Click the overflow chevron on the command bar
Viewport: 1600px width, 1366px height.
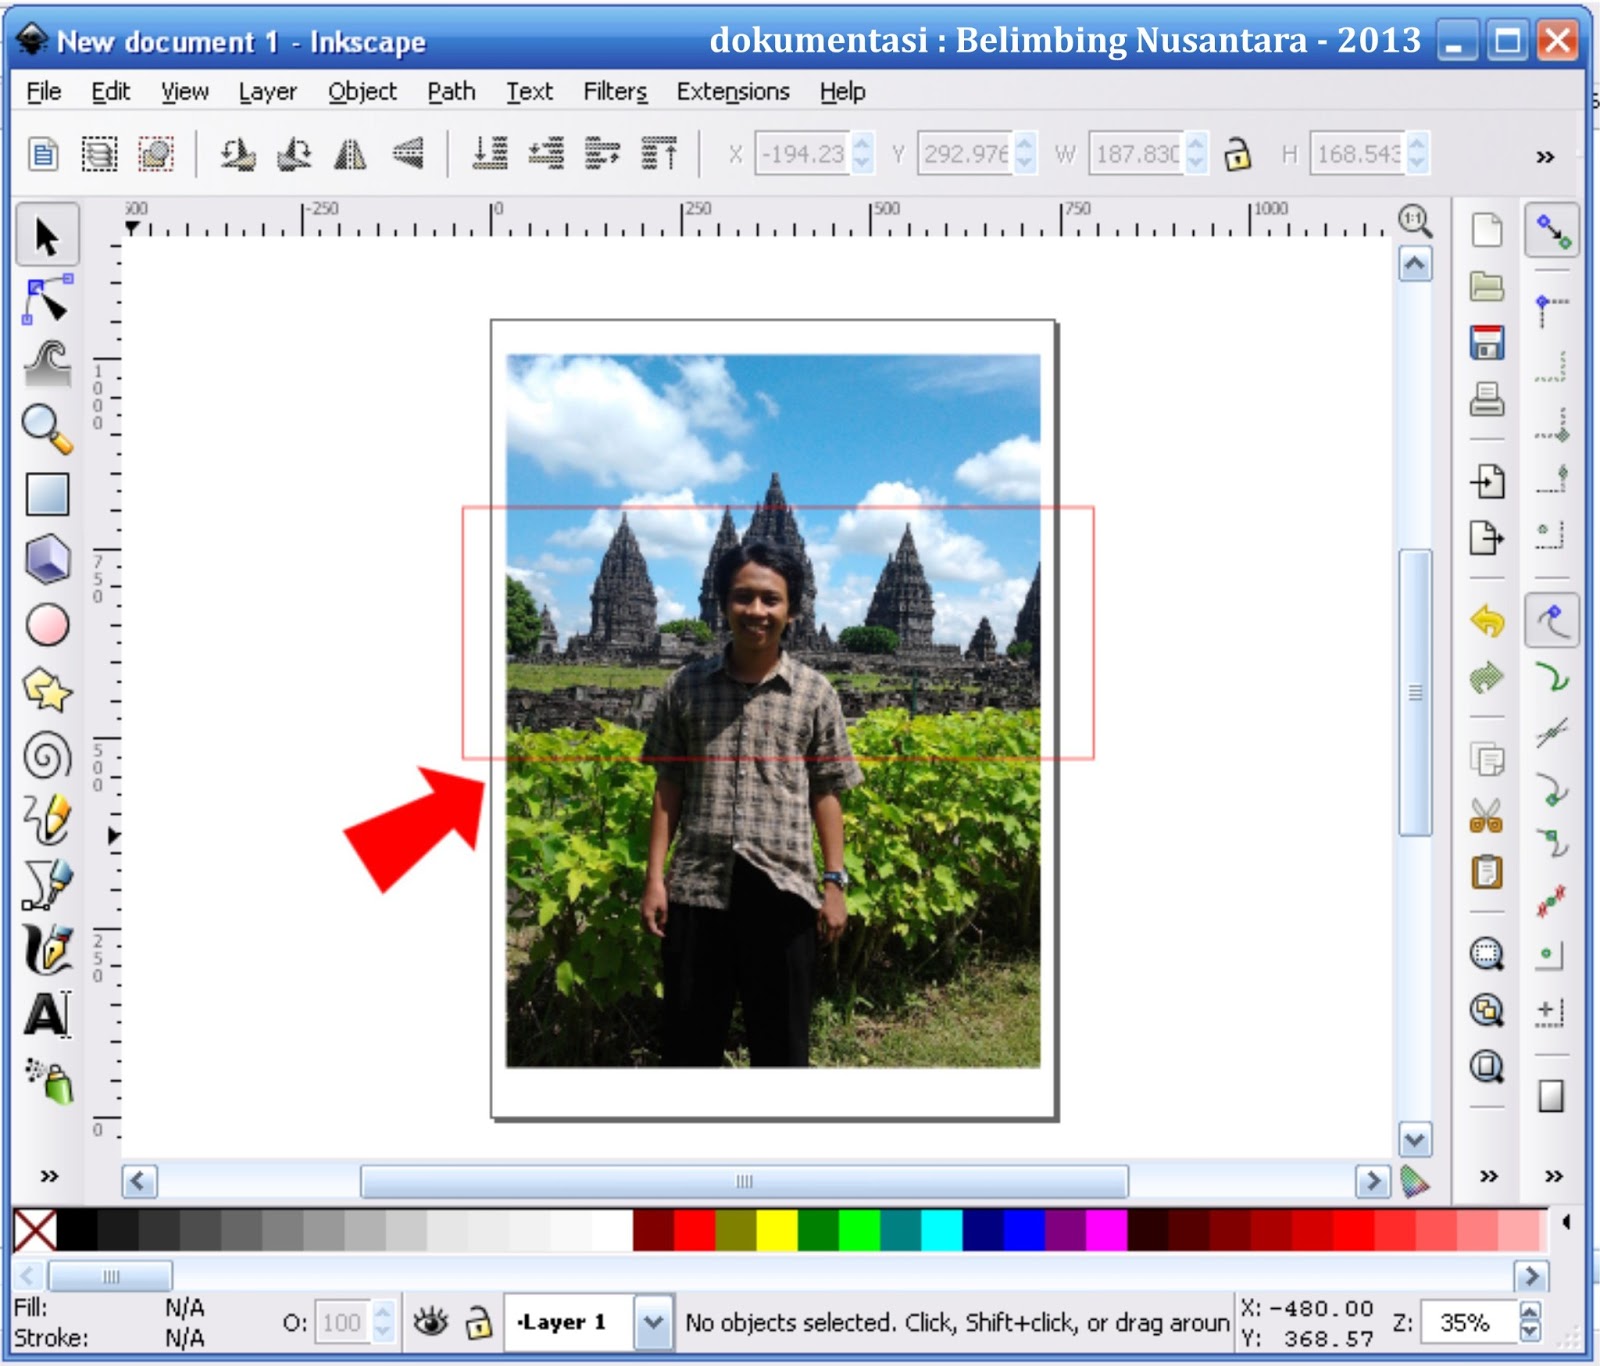pos(1544,155)
